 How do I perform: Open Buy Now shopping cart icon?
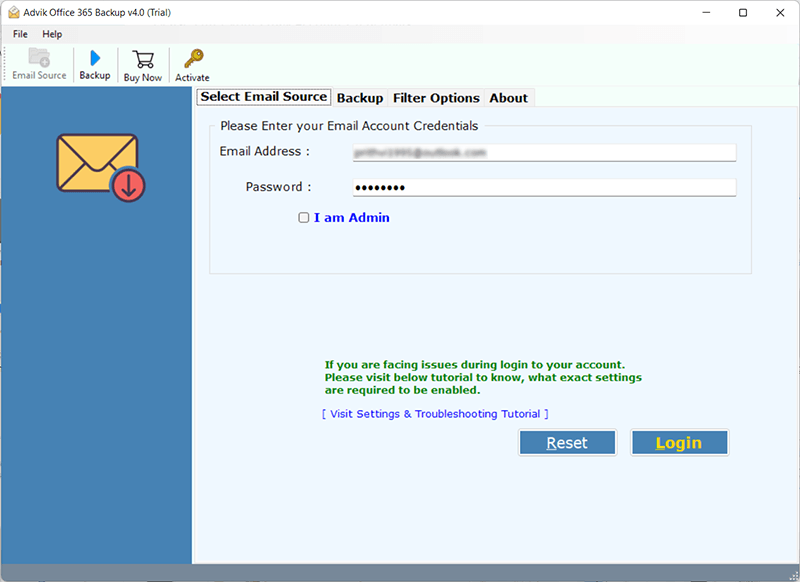(143, 59)
